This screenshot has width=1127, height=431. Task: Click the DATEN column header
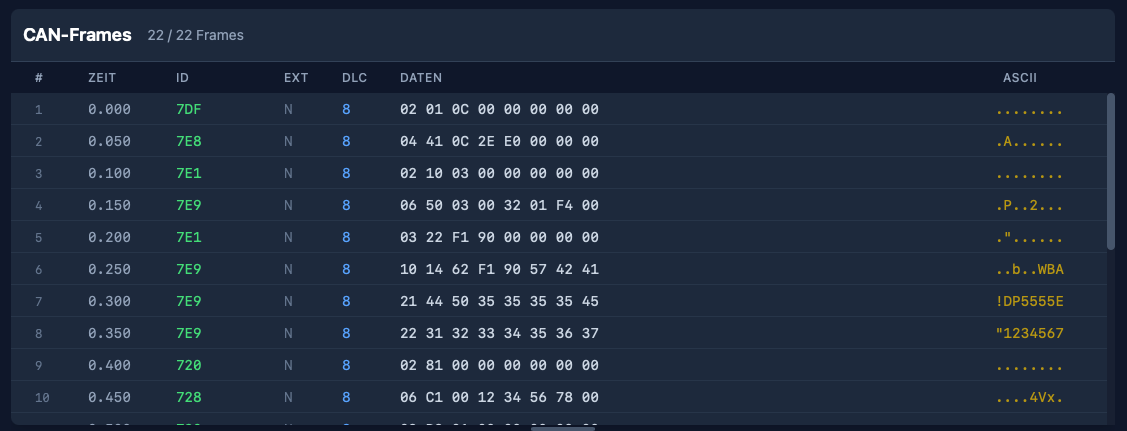point(421,78)
